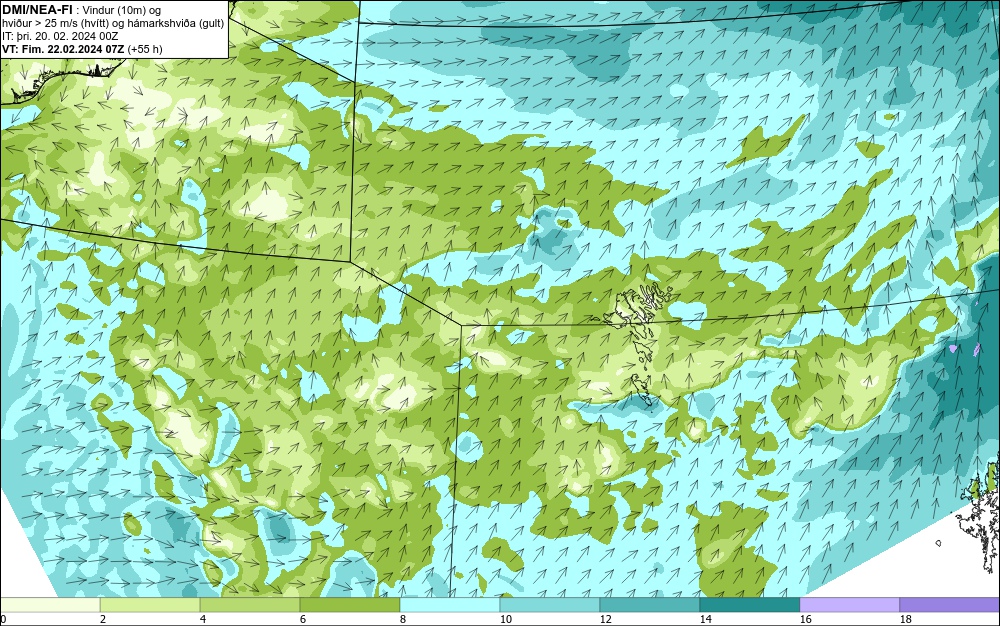
Task: Click the DMI/NEA-FI title text
Action: coord(36,10)
